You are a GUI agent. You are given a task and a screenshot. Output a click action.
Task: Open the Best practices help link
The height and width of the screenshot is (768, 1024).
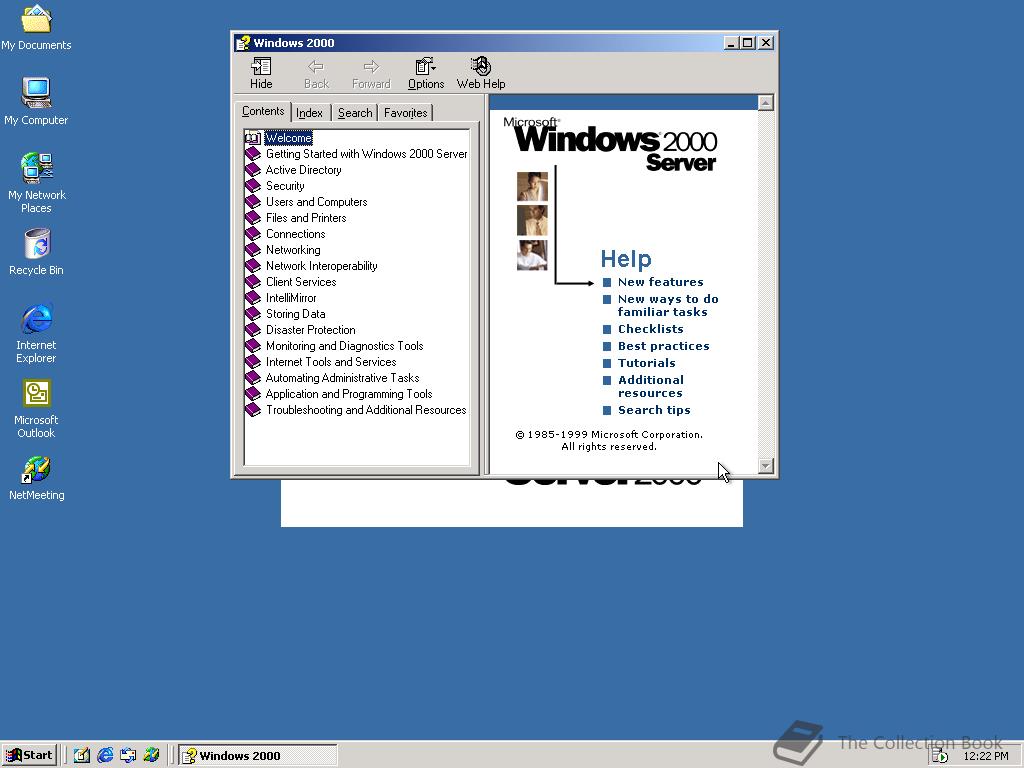664,346
